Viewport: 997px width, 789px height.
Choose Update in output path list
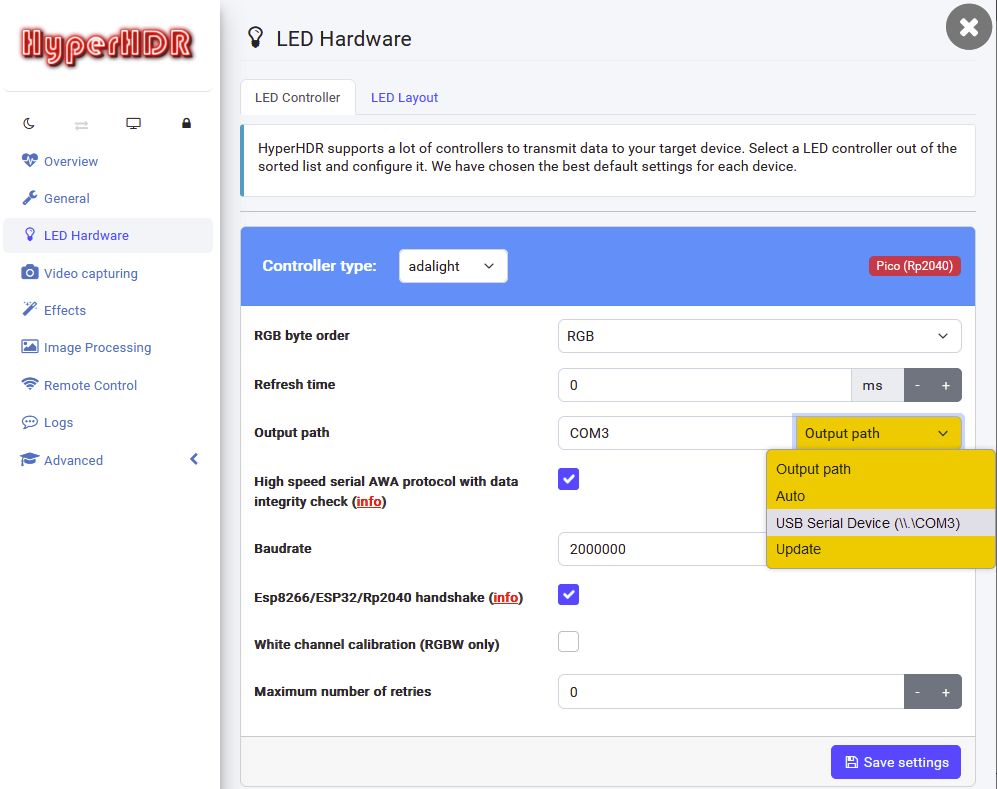coord(881,549)
